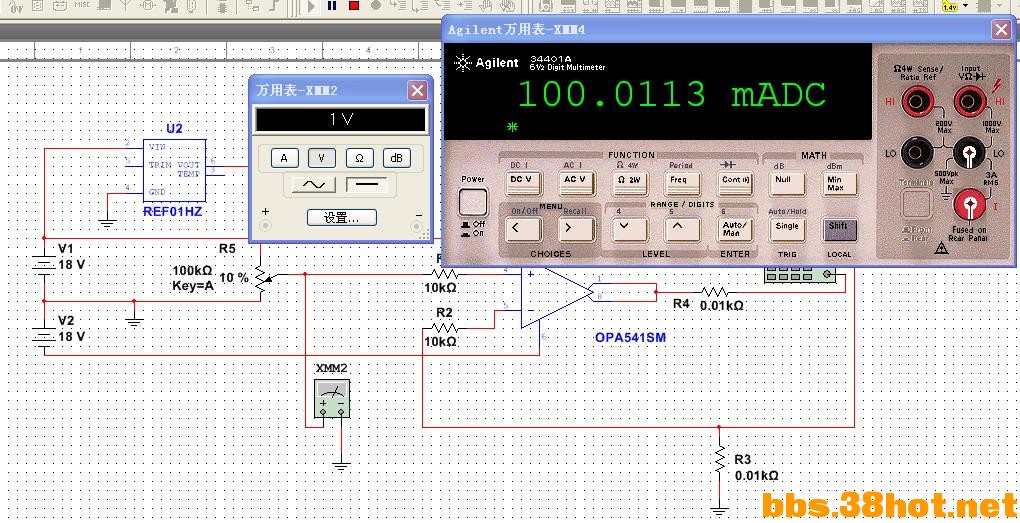Close the 万用表-XMM2 multimeter window
Viewport: 1020px width, 523px height.
417,90
